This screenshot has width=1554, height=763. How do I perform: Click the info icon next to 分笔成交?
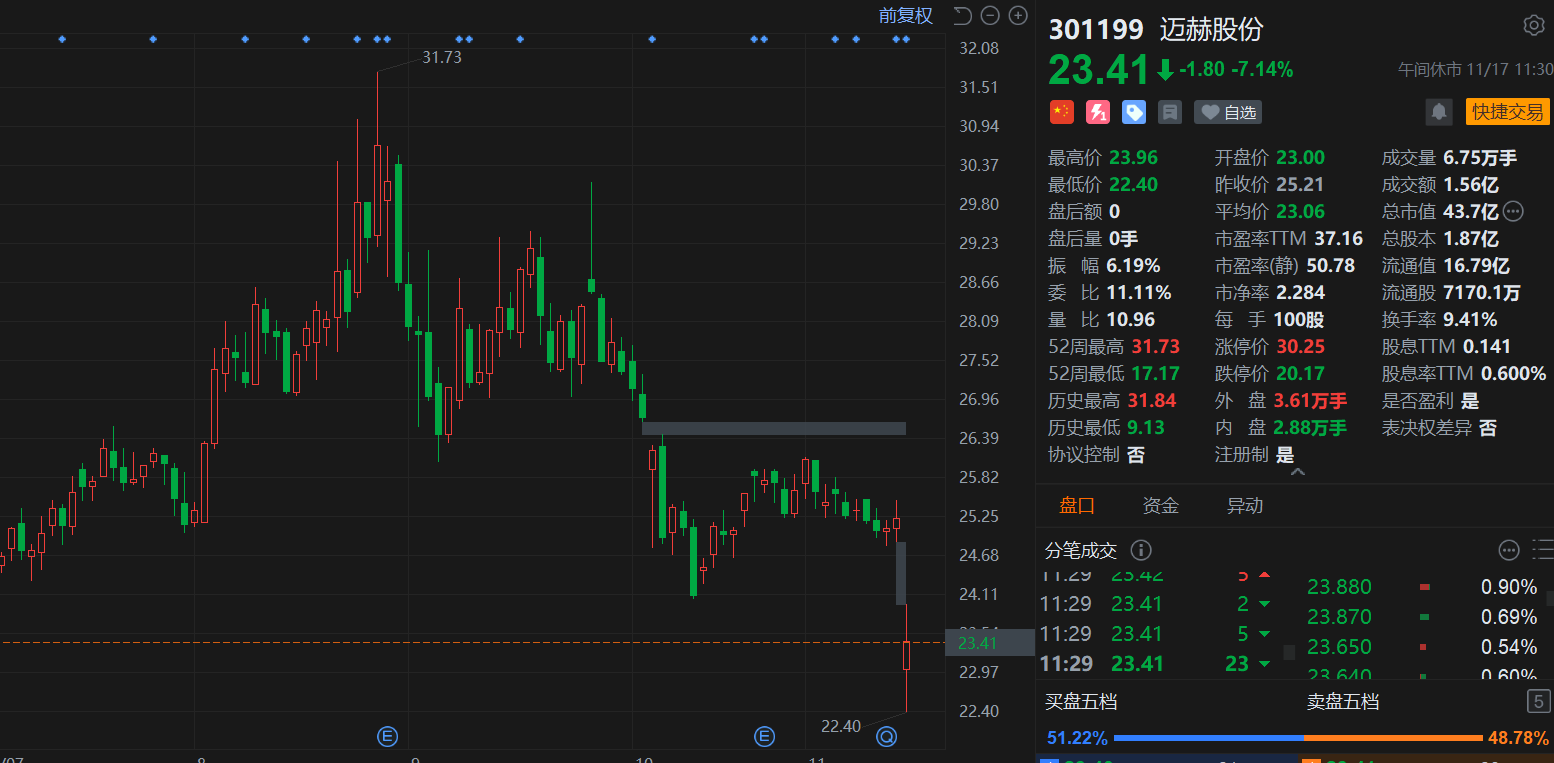click(x=1141, y=550)
